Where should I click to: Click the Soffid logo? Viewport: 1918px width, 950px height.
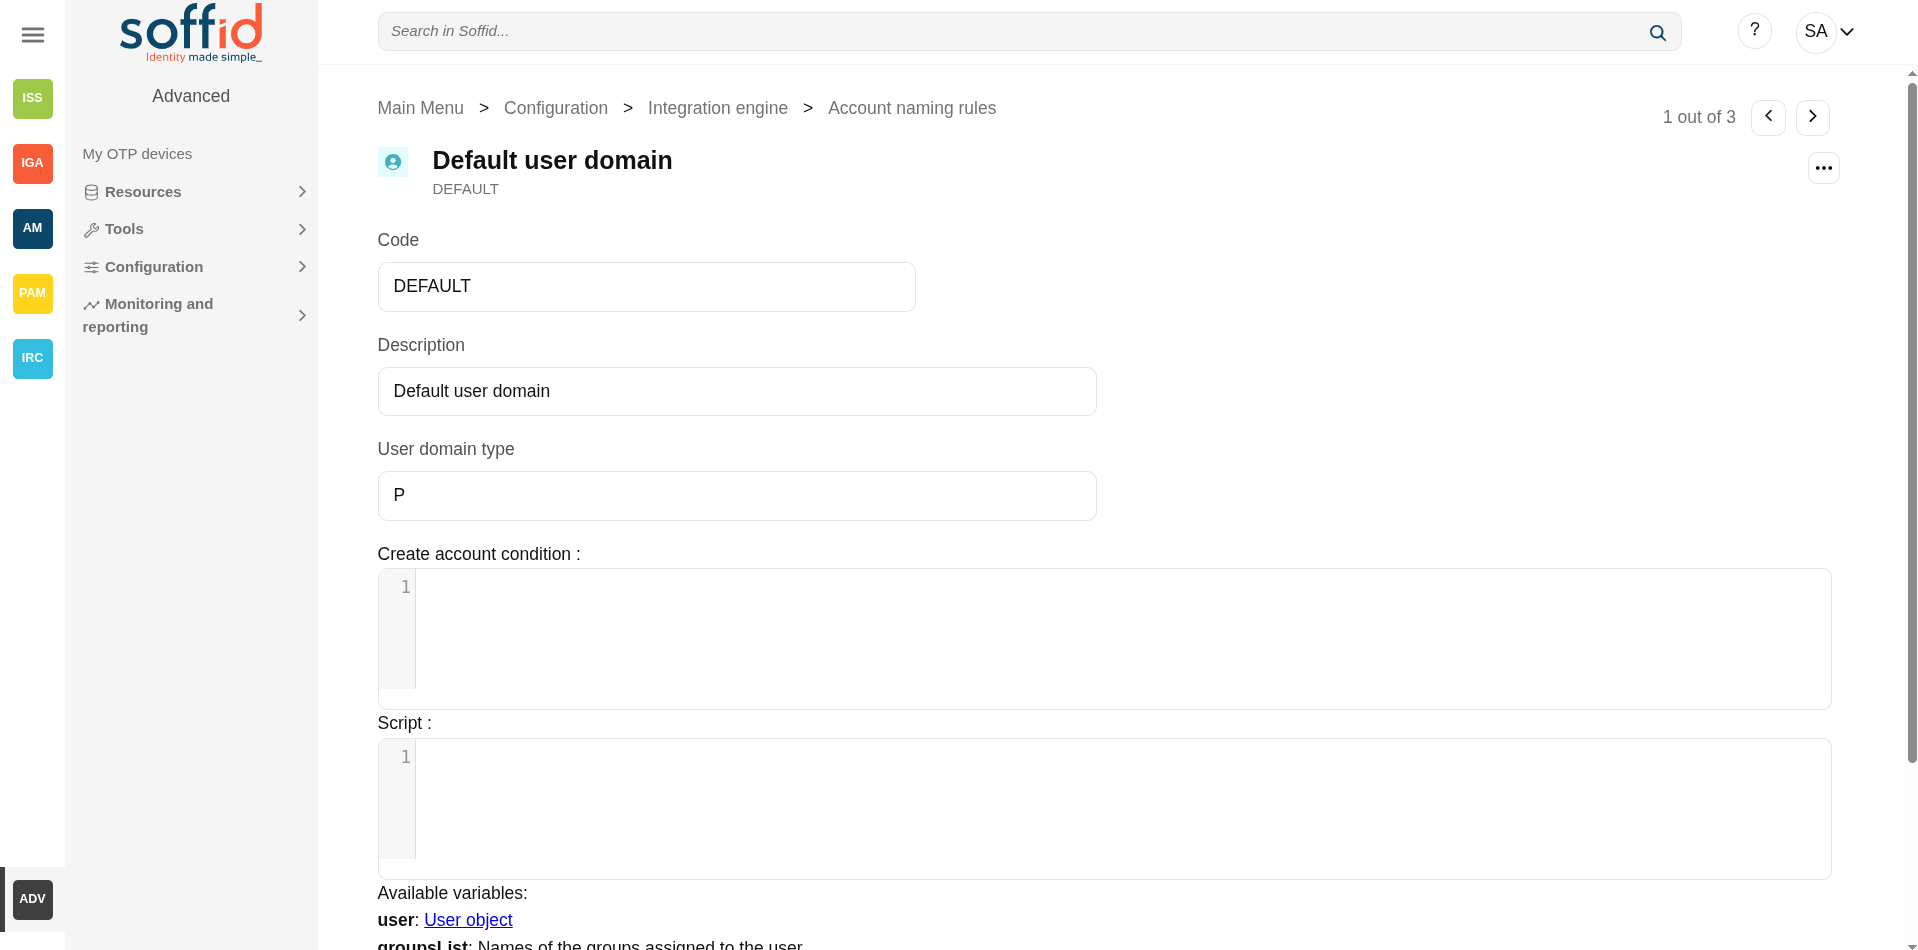pyautogui.click(x=191, y=33)
